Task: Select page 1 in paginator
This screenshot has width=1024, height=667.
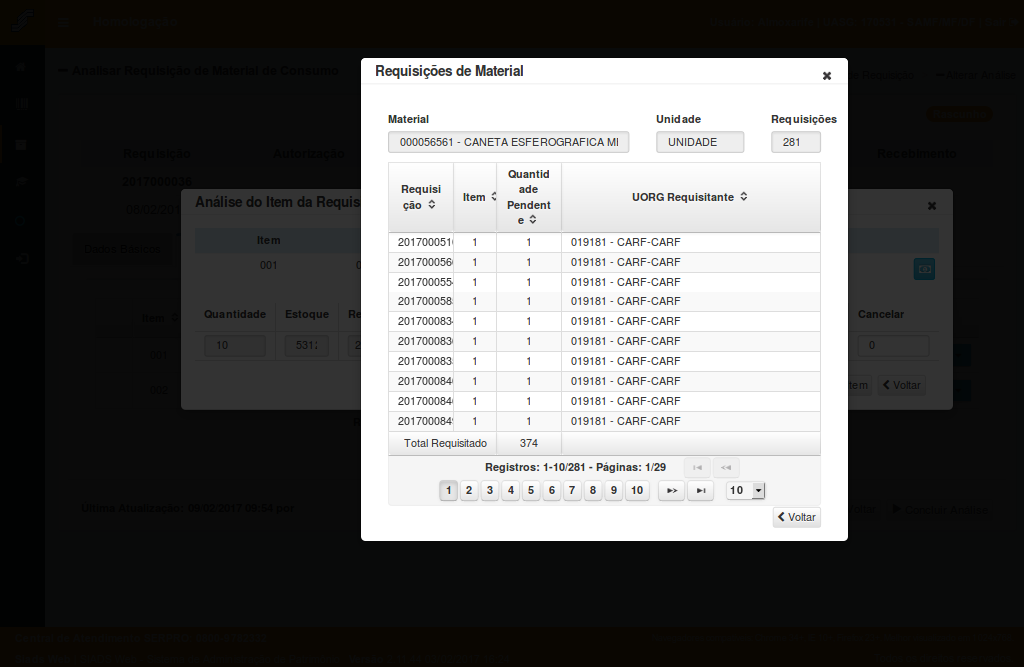Action: pos(449,491)
